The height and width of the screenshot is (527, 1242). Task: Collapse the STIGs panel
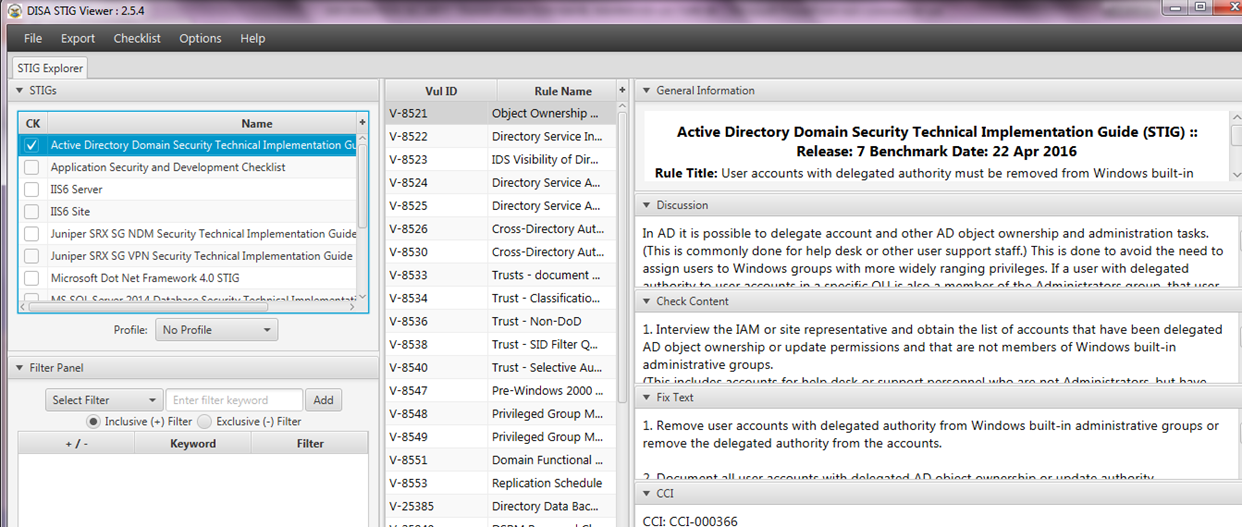20,90
